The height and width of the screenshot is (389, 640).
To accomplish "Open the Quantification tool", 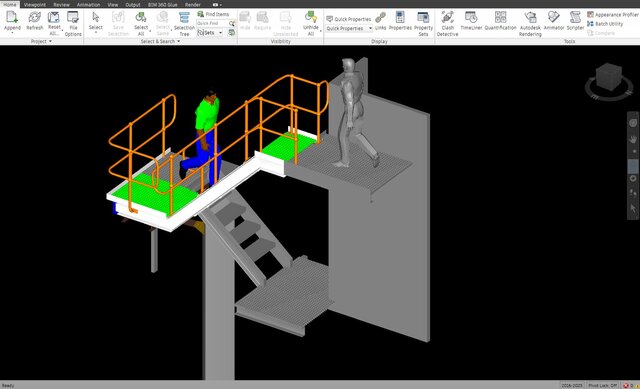I will 500,20.
